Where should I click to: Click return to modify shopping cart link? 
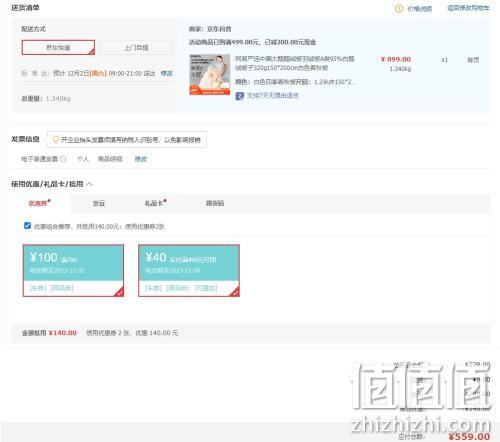pos(468,8)
